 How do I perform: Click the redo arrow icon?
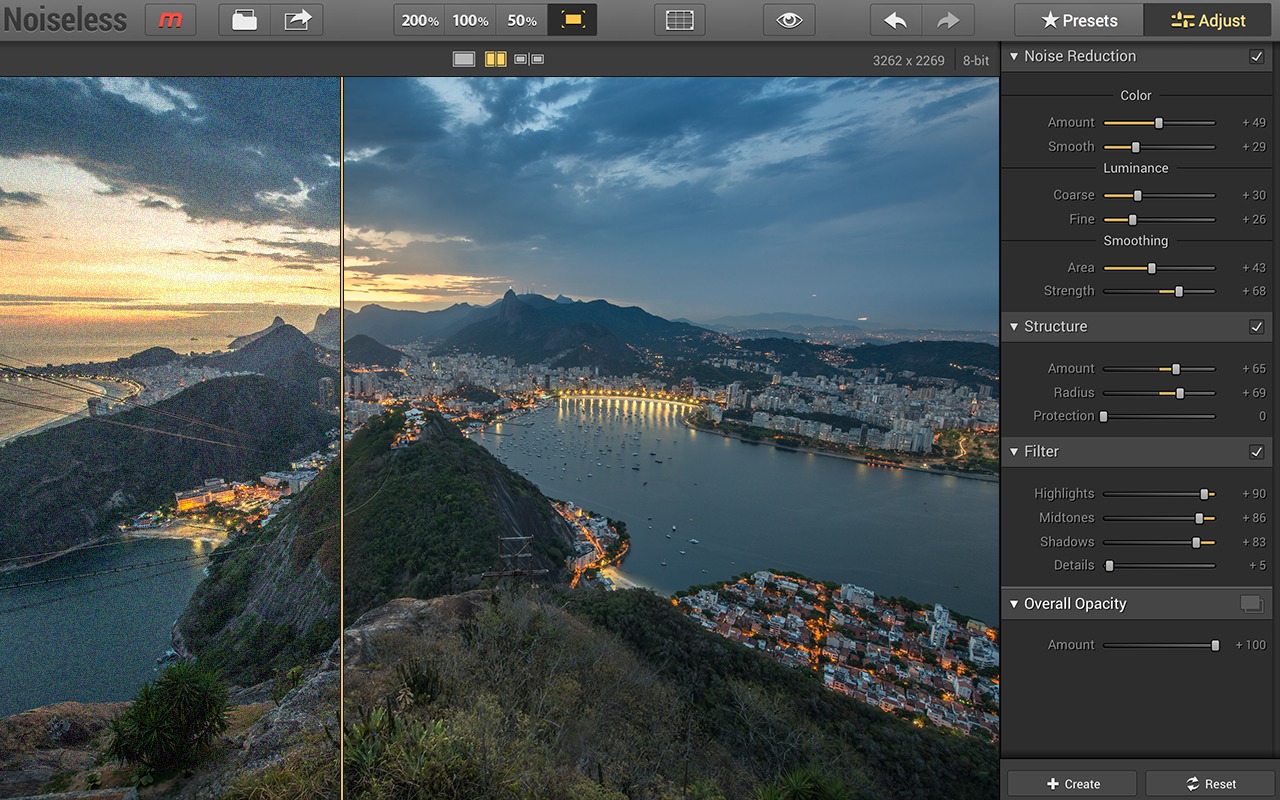tap(947, 20)
